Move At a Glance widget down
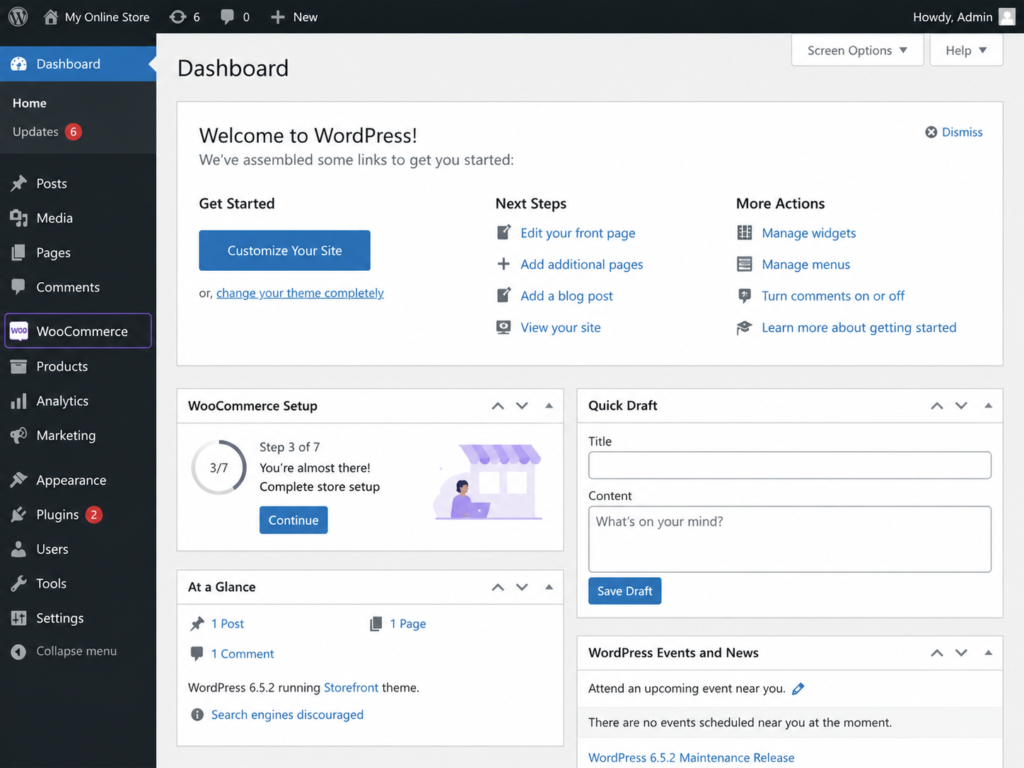 522,587
